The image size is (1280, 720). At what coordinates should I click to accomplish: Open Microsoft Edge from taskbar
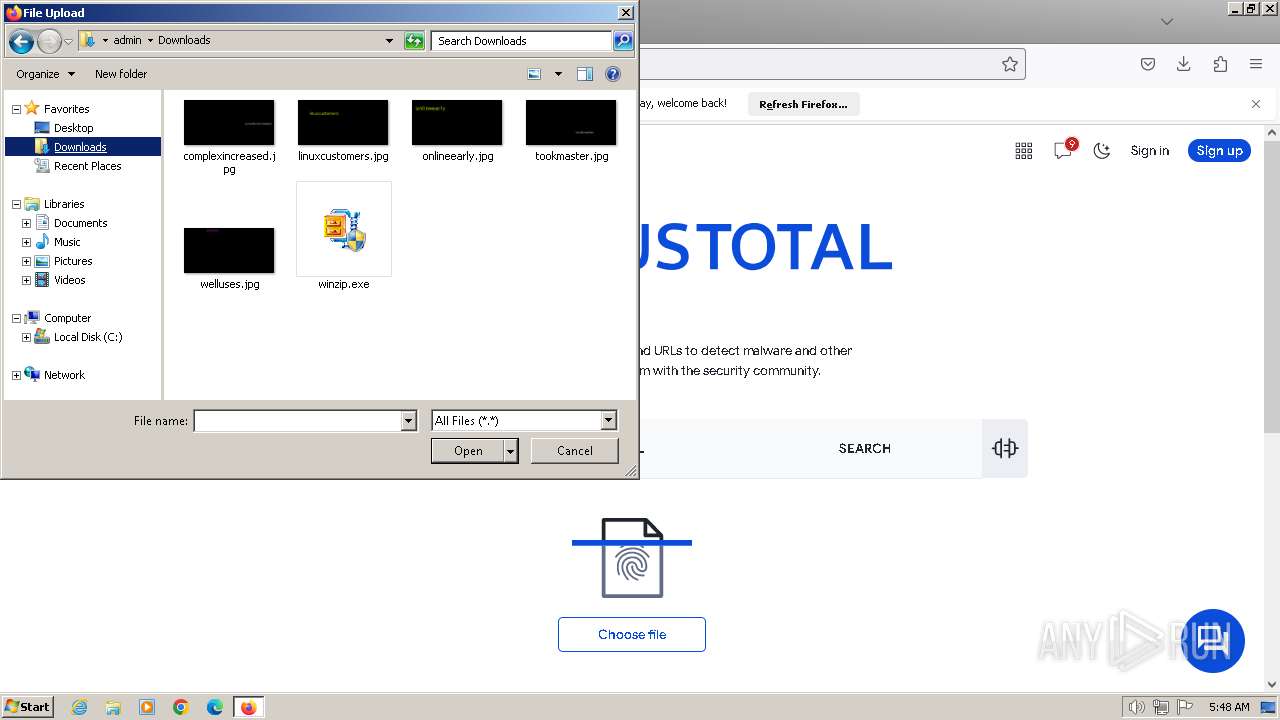click(215, 707)
